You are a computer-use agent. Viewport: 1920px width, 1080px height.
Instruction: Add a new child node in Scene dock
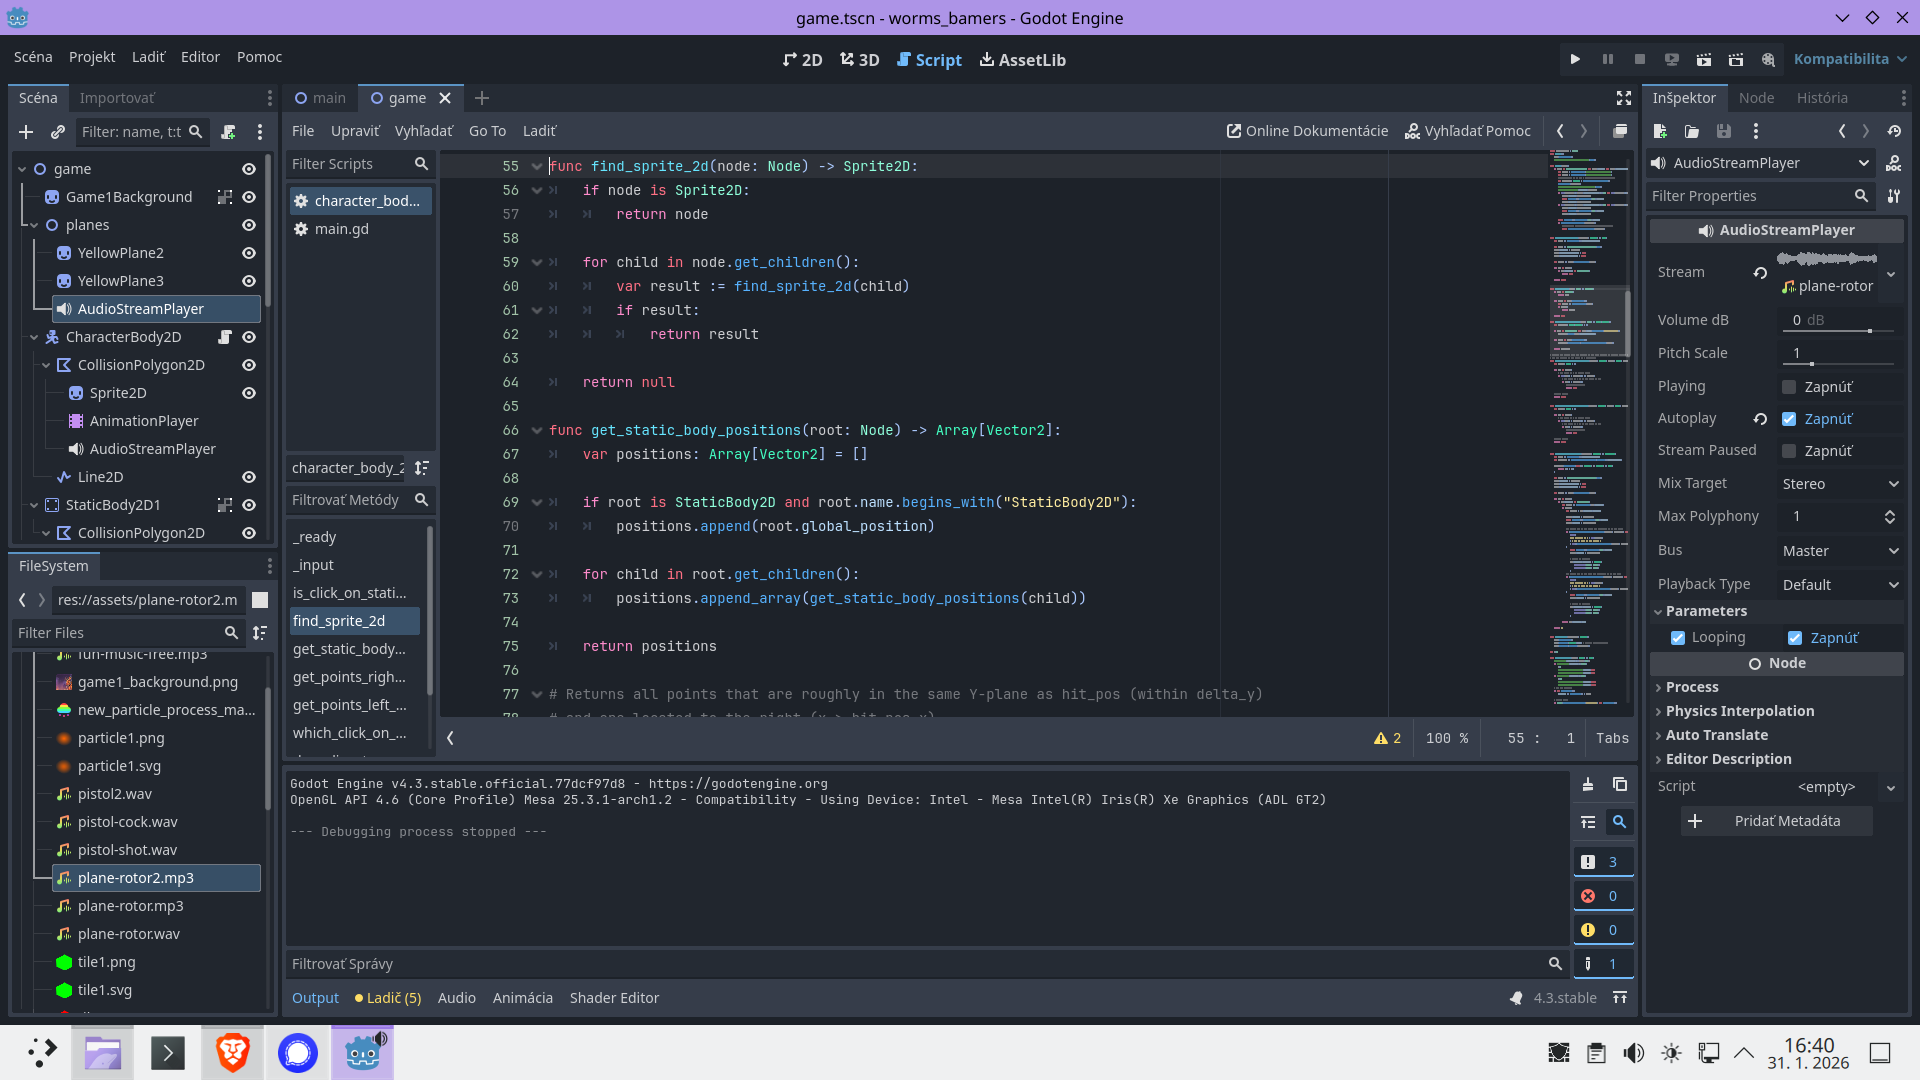pyautogui.click(x=26, y=131)
